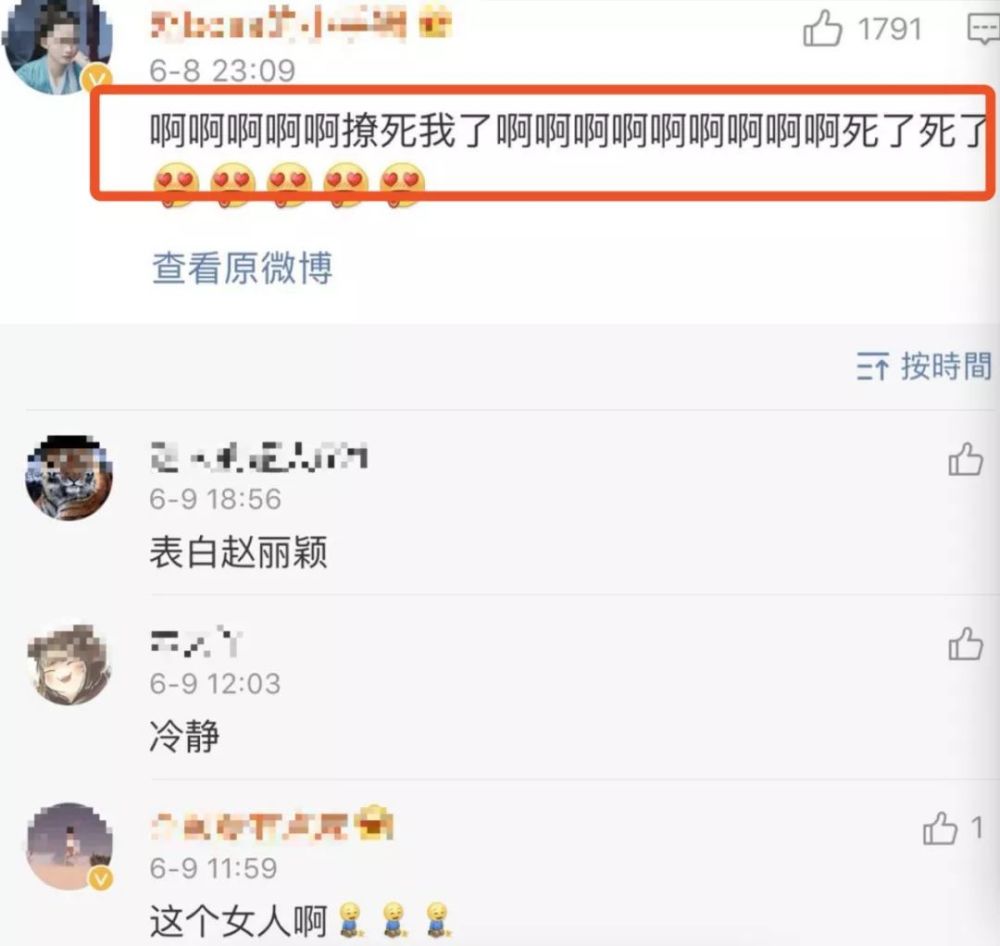This screenshot has width=1000, height=946.
Task: Sort comments with 按時間
Action: 924,366
